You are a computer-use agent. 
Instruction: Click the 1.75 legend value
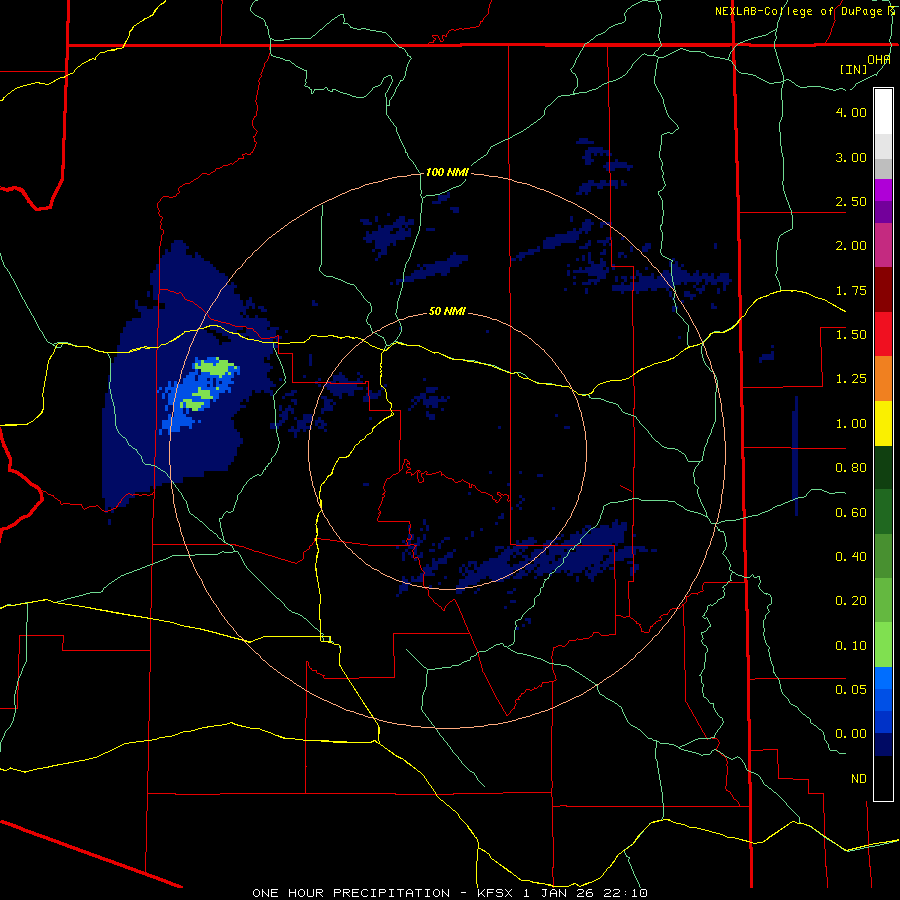click(851, 290)
